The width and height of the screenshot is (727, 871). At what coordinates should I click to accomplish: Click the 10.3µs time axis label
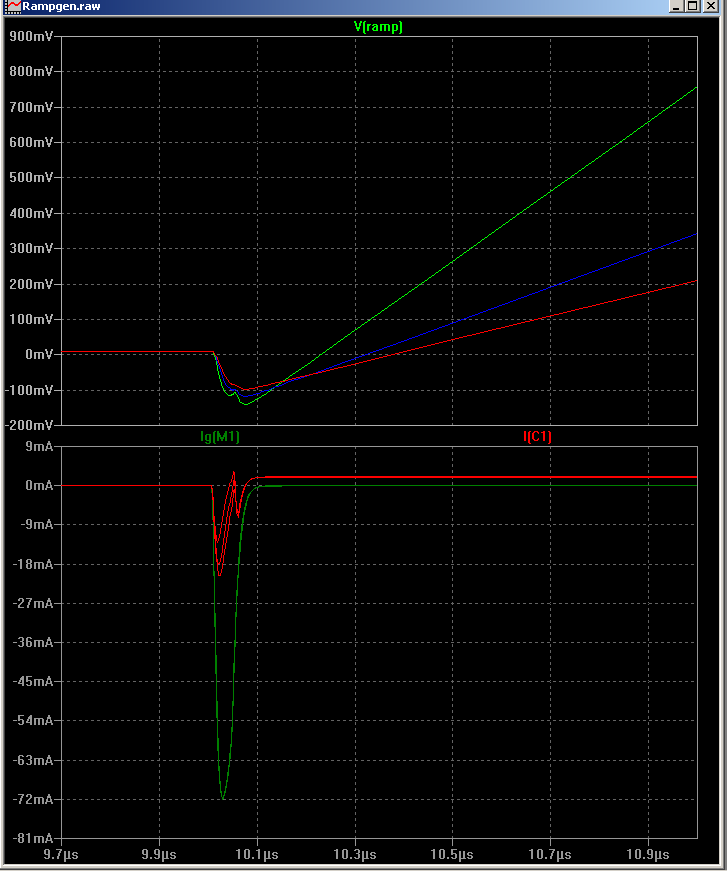click(x=355, y=854)
